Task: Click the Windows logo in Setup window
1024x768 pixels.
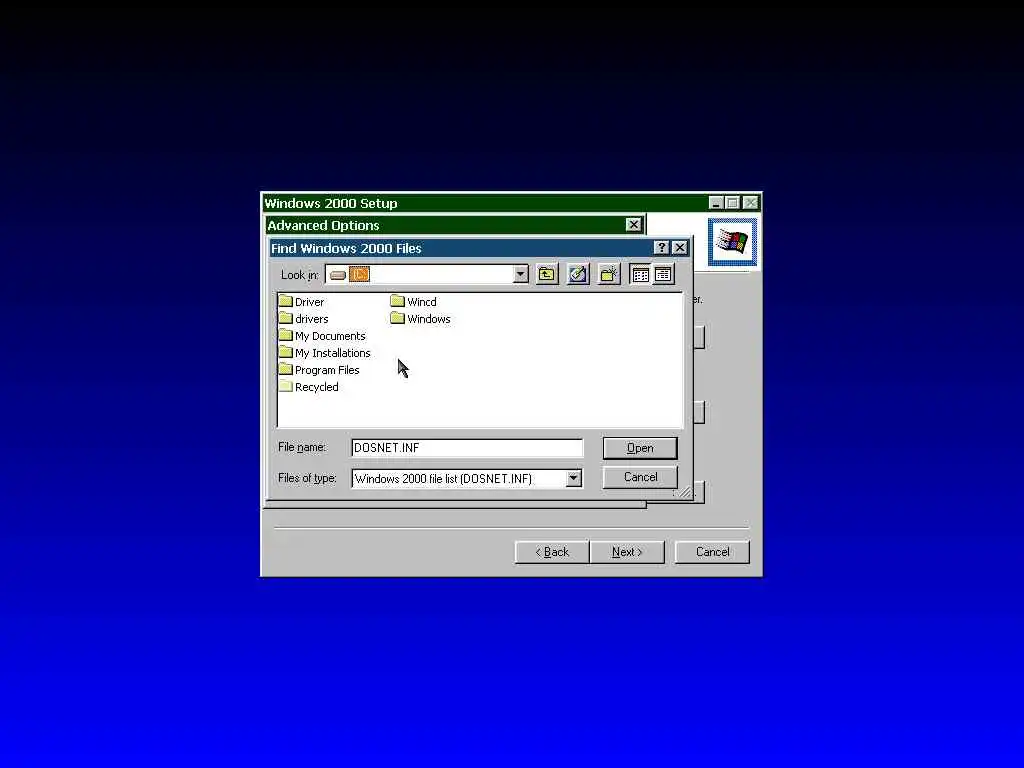Action: pyautogui.click(x=732, y=242)
